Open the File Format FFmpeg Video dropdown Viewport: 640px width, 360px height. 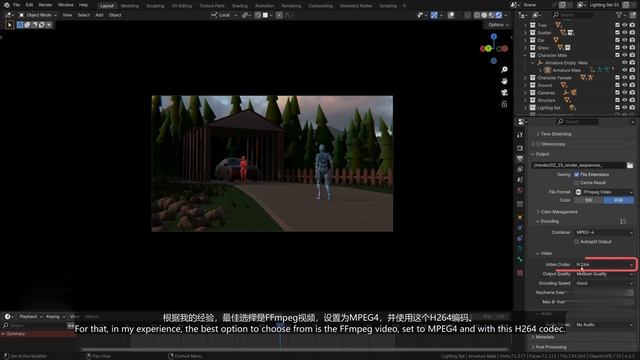[604, 192]
